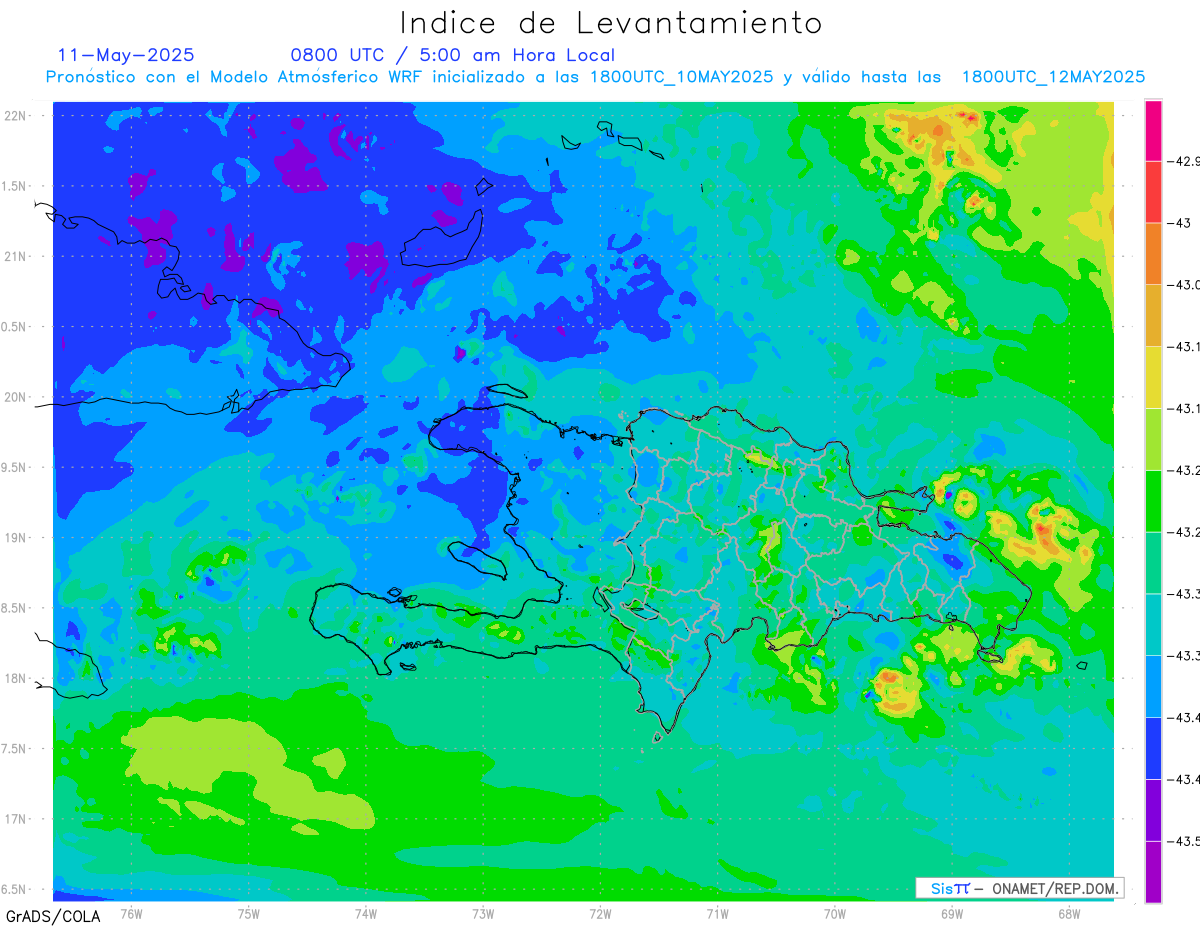Click the 21N latitude label
The height and width of the screenshot is (927, 1200).
[x=15, y=256]
